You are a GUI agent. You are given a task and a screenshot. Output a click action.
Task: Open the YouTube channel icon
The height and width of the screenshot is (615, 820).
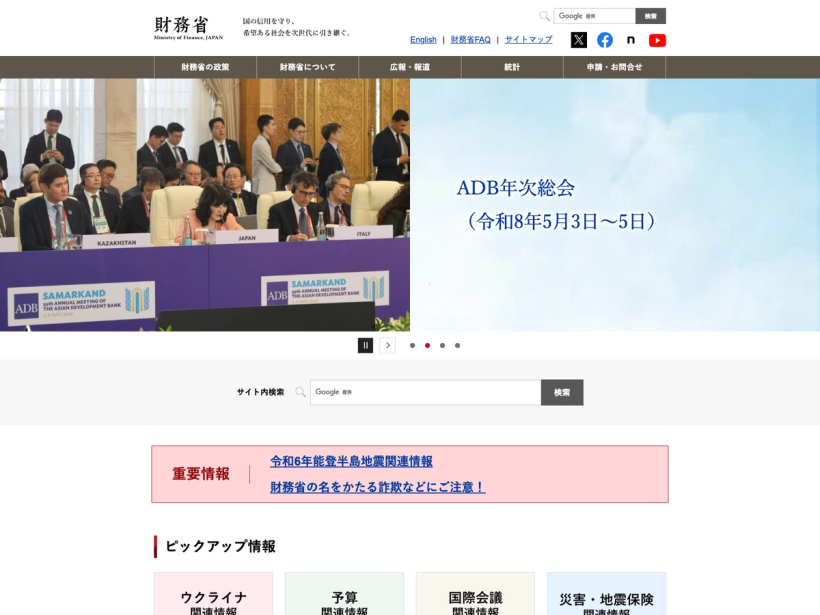[657, 40]
